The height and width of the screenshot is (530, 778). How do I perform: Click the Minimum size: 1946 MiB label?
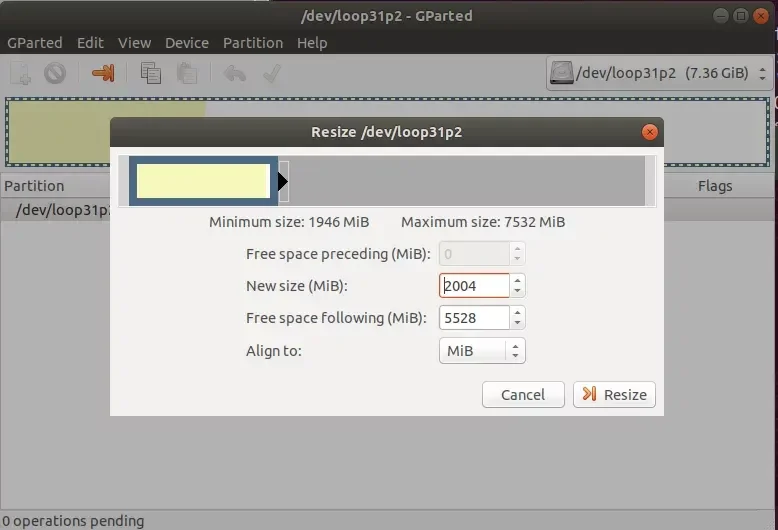289,222
